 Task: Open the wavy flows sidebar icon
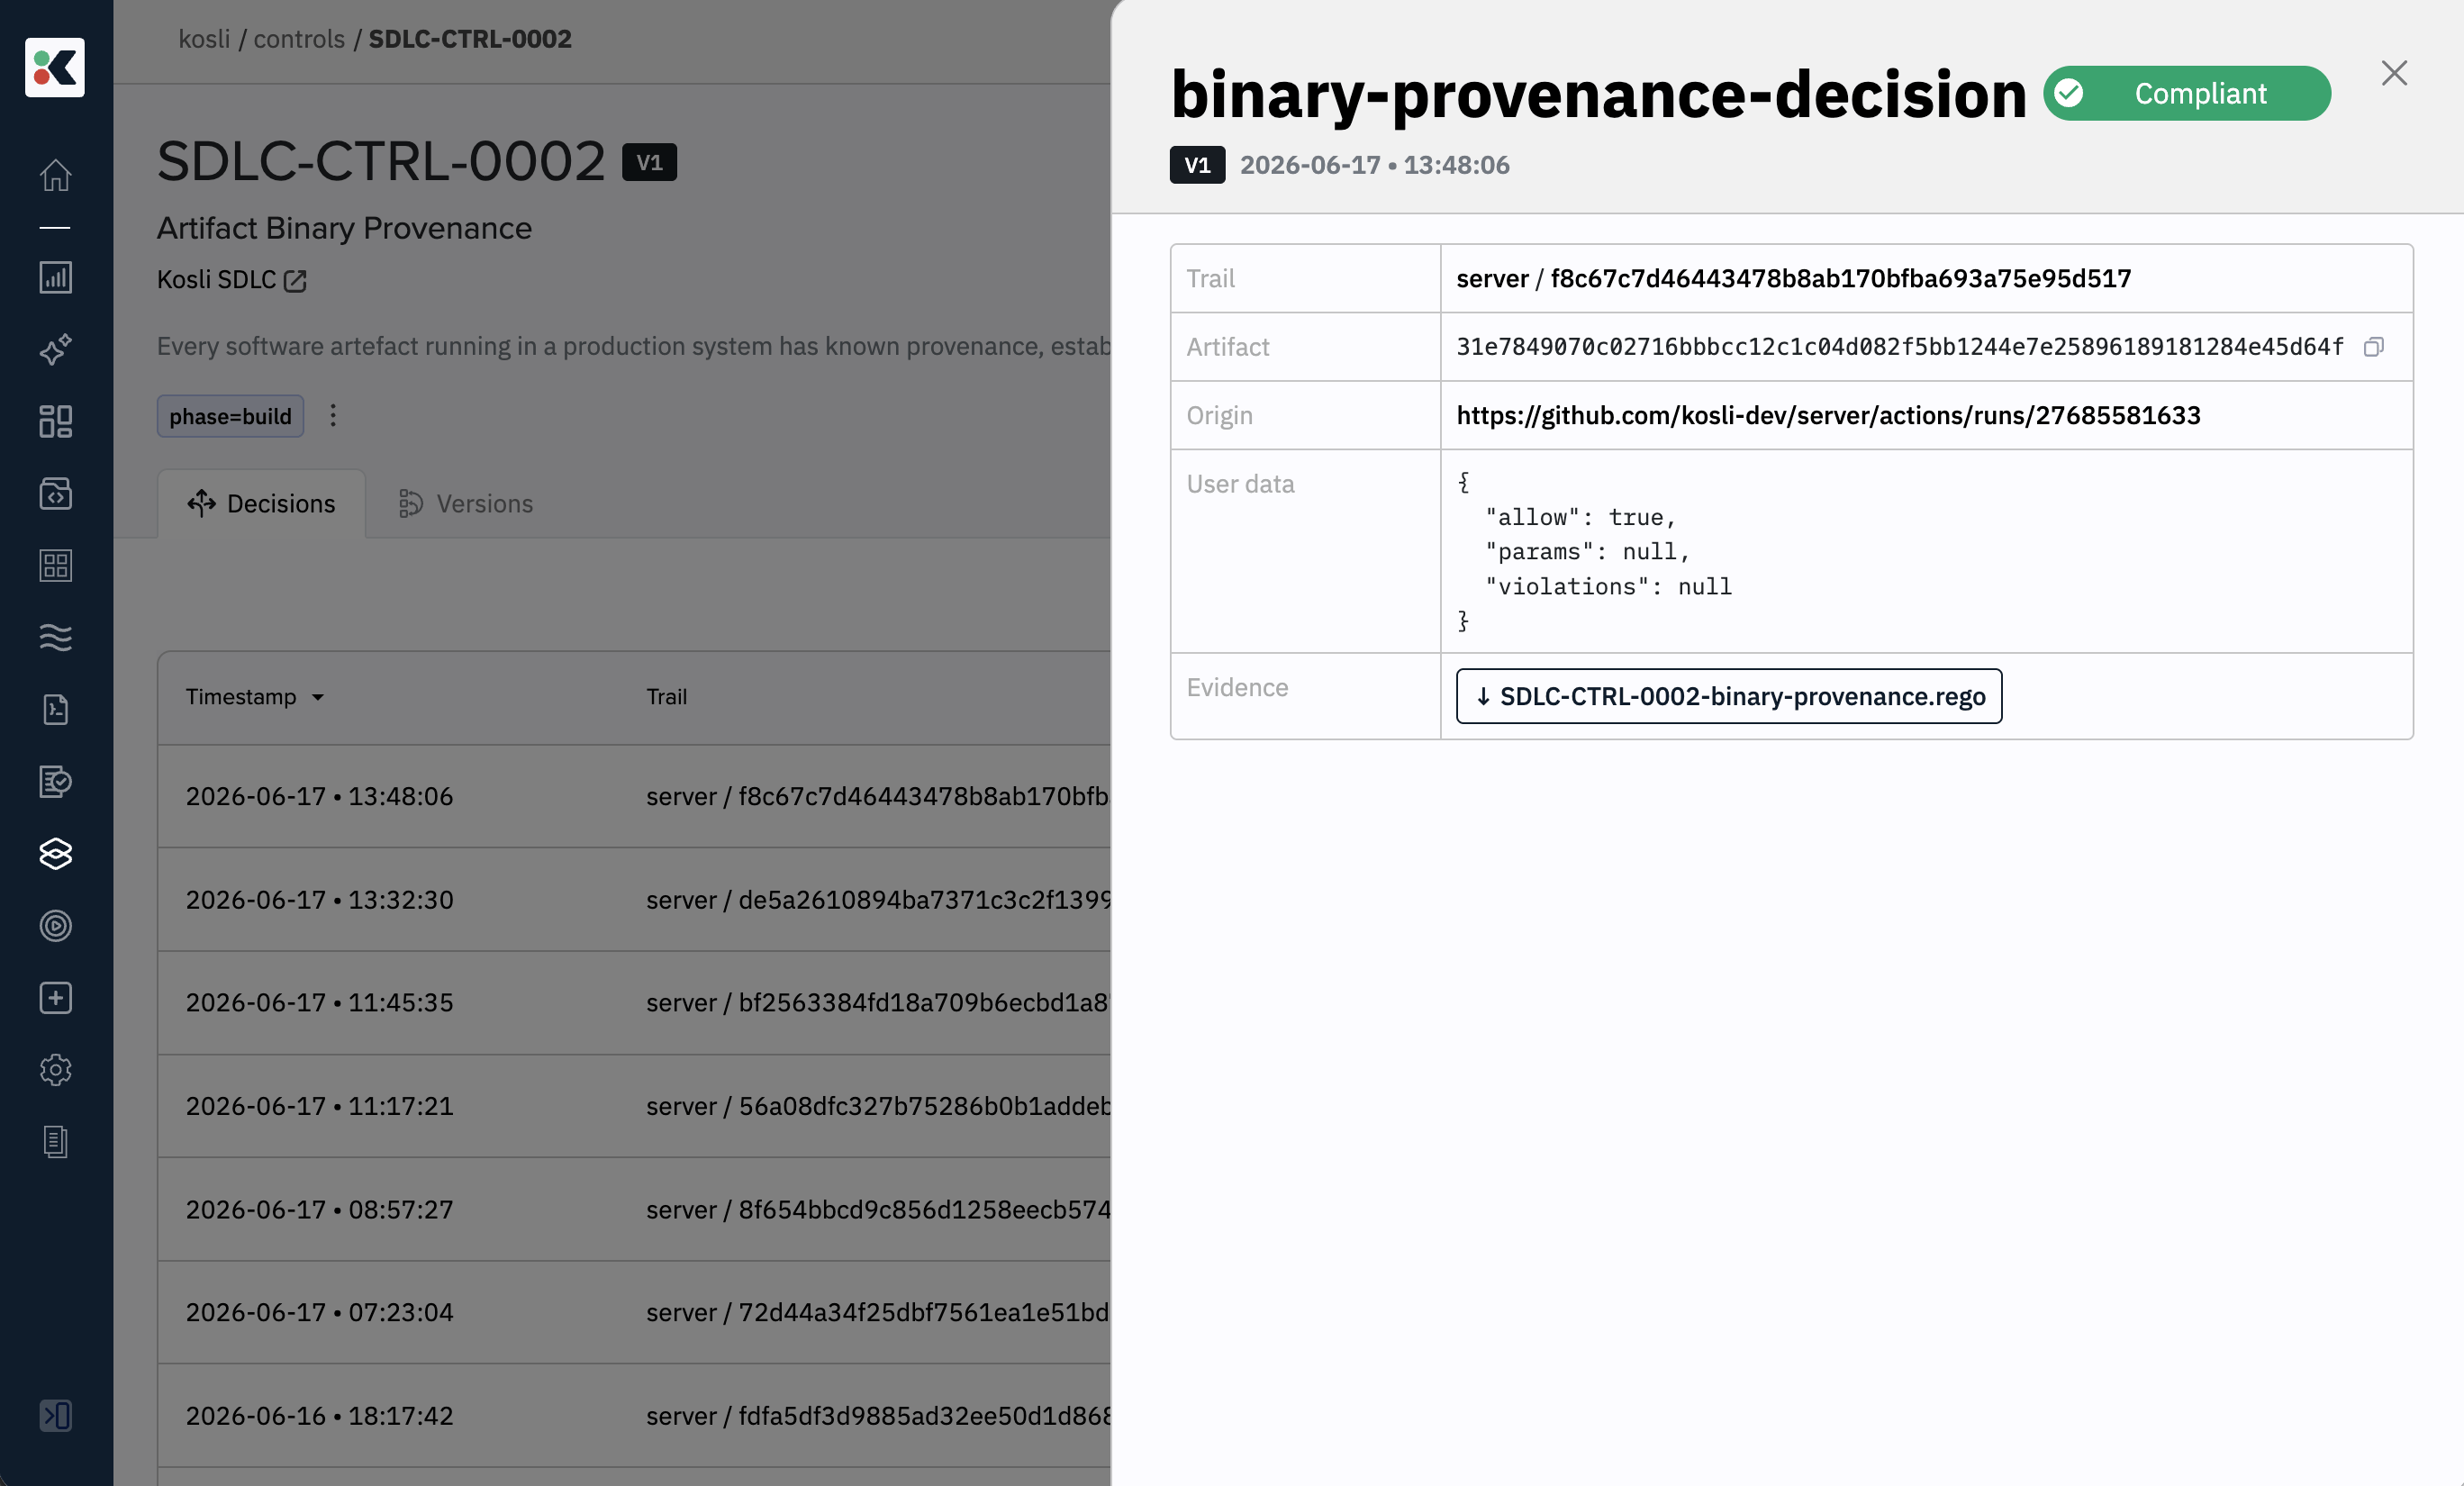coord(55,637)
